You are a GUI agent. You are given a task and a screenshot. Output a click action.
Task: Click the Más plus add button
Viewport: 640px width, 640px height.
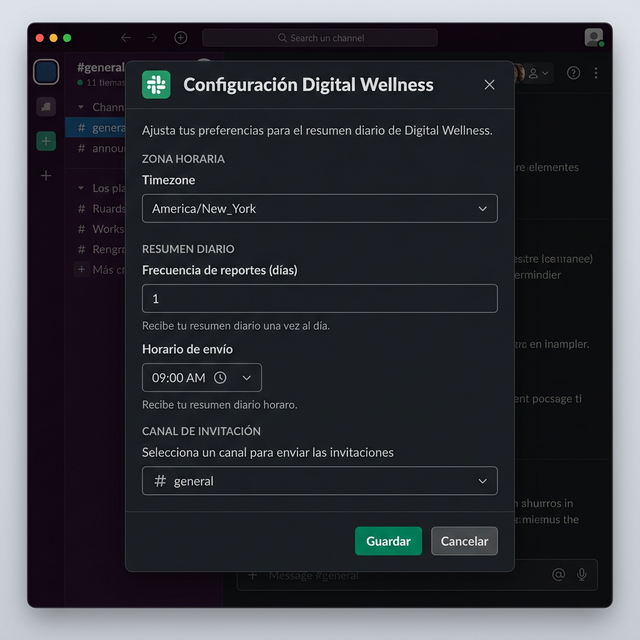tap(81, 269)
